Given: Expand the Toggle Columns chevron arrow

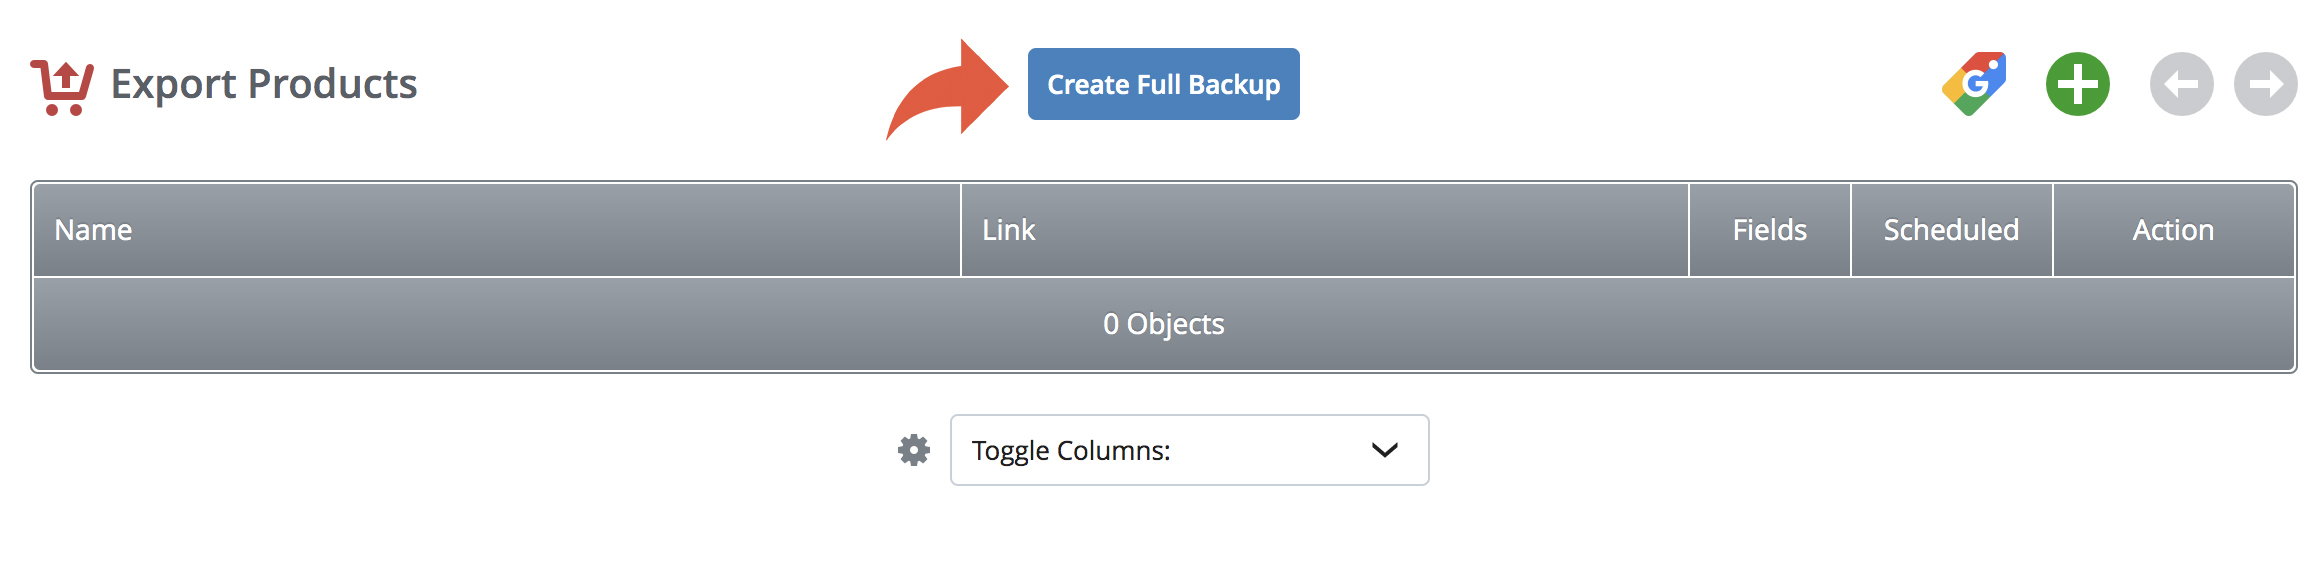Looking at the screenshot, I should 1384,450.
